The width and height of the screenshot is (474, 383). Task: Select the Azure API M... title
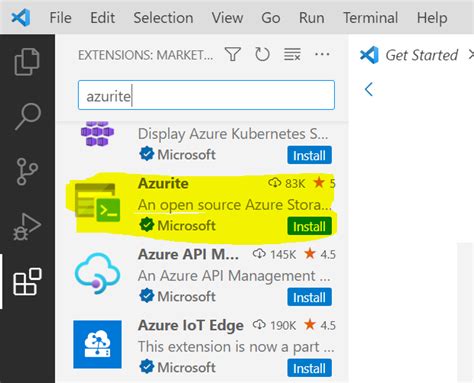tap(188, 255)
